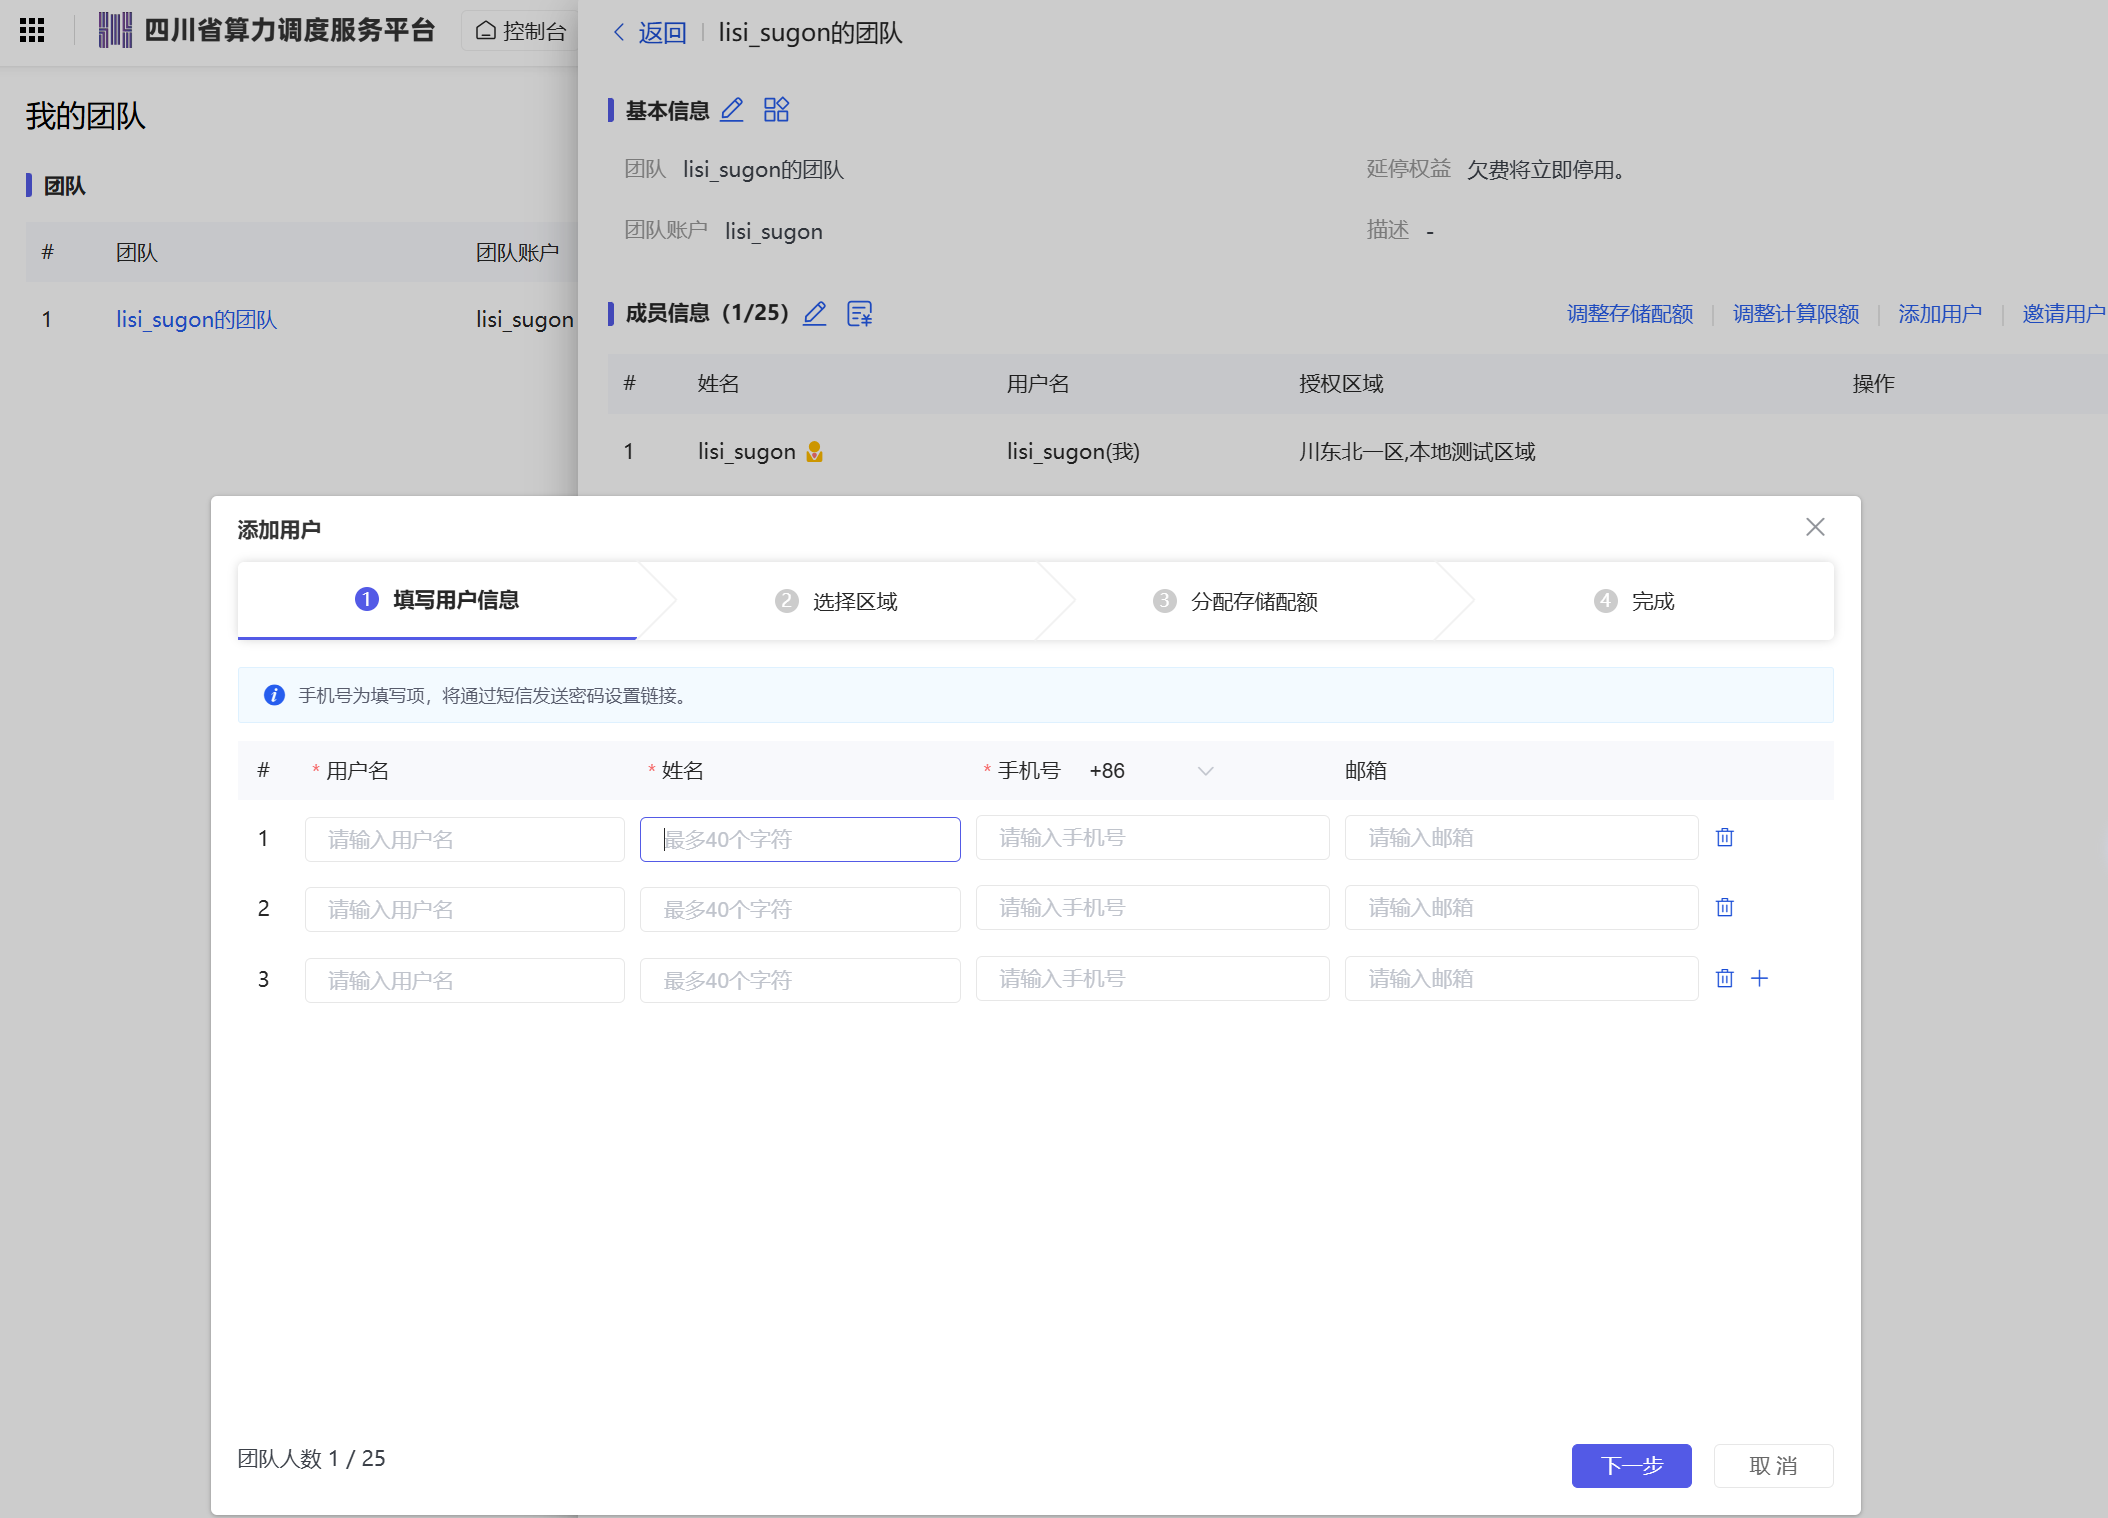This screenshot has width=2108, height=1518.
Task: Edit 基本信息 with pencil icon
Action: coord(732,110)
